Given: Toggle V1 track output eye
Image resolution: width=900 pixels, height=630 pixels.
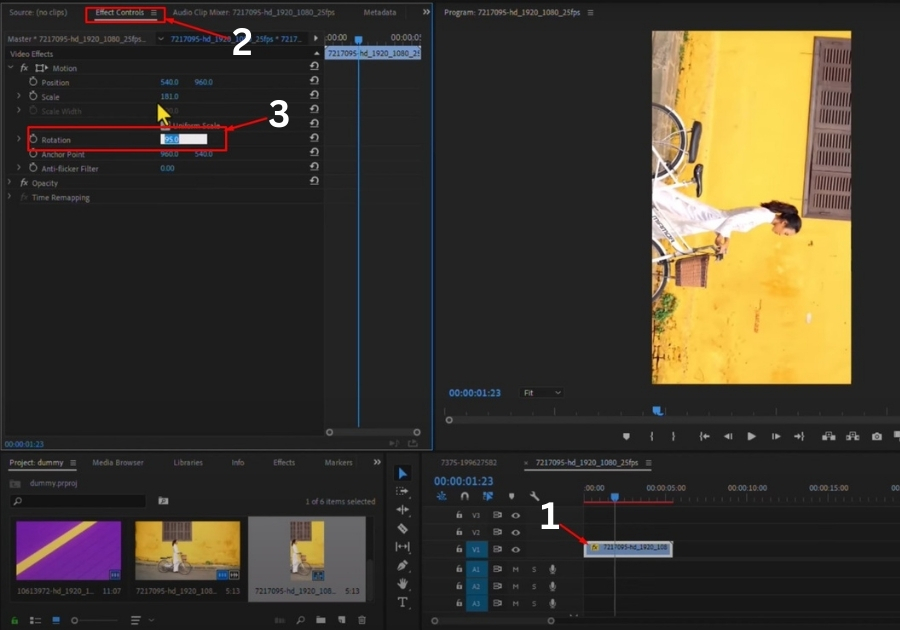Looking at the screenshot, I should click(x=515, y=550).
